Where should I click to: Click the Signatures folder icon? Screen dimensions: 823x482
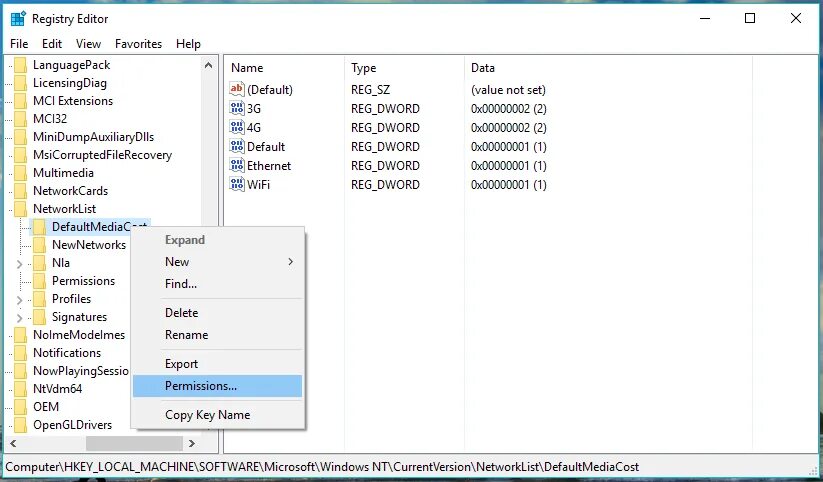tap(39, 317)
